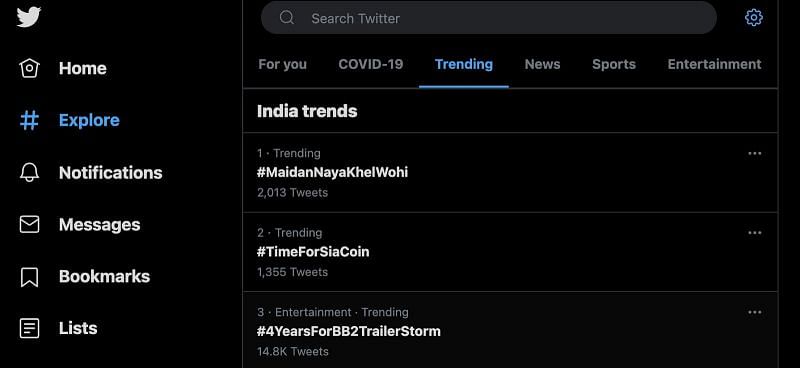Open Bookmarks ribbon icon
The image size is (800, 368).
pyautogui.click(x=29, y=277)
